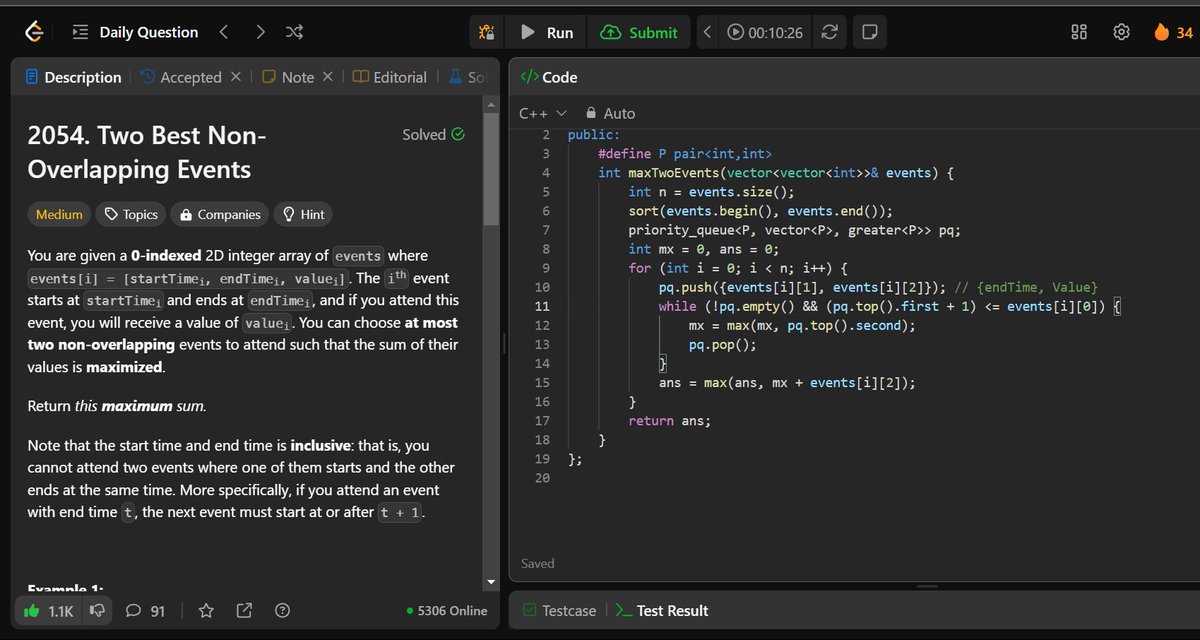Toggle the Auto lock setting

point(610,114)
